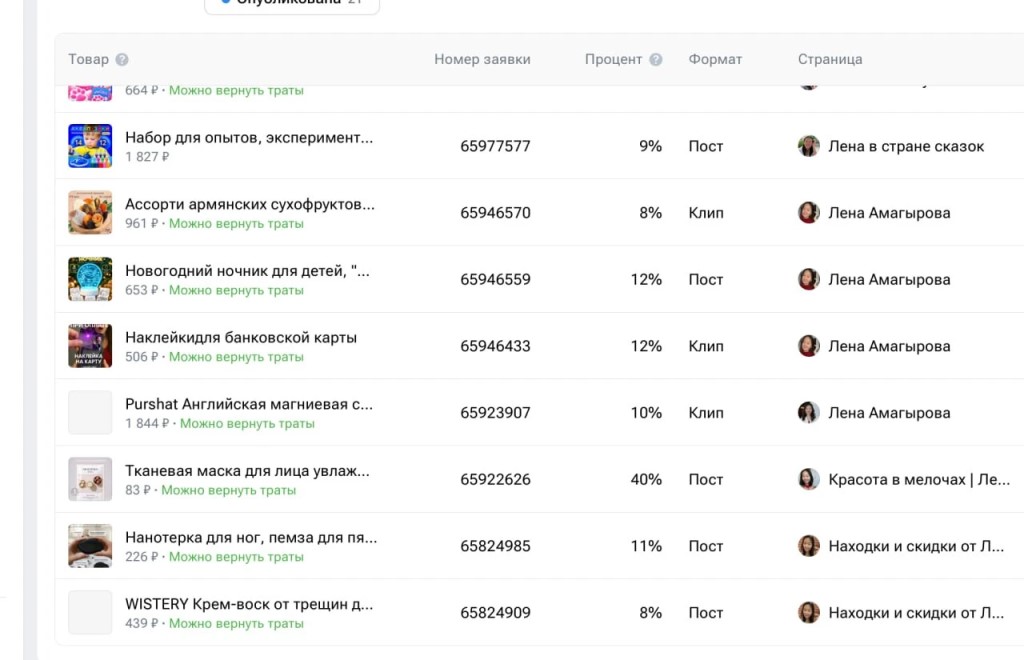Image resolution: width=1024 pixels, height=660 pixels.
Task: Click avatar in request 65946433 row
Action: click(808, 346)
